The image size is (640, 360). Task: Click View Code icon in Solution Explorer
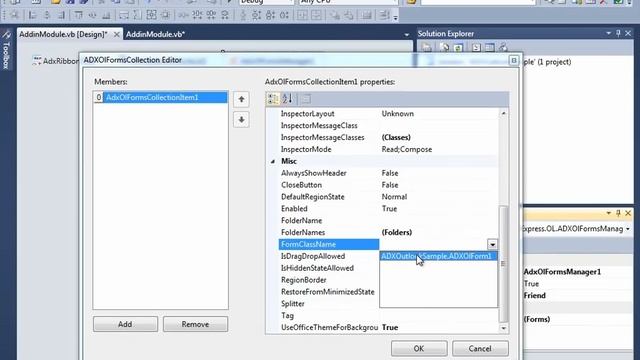pos(476,47)
